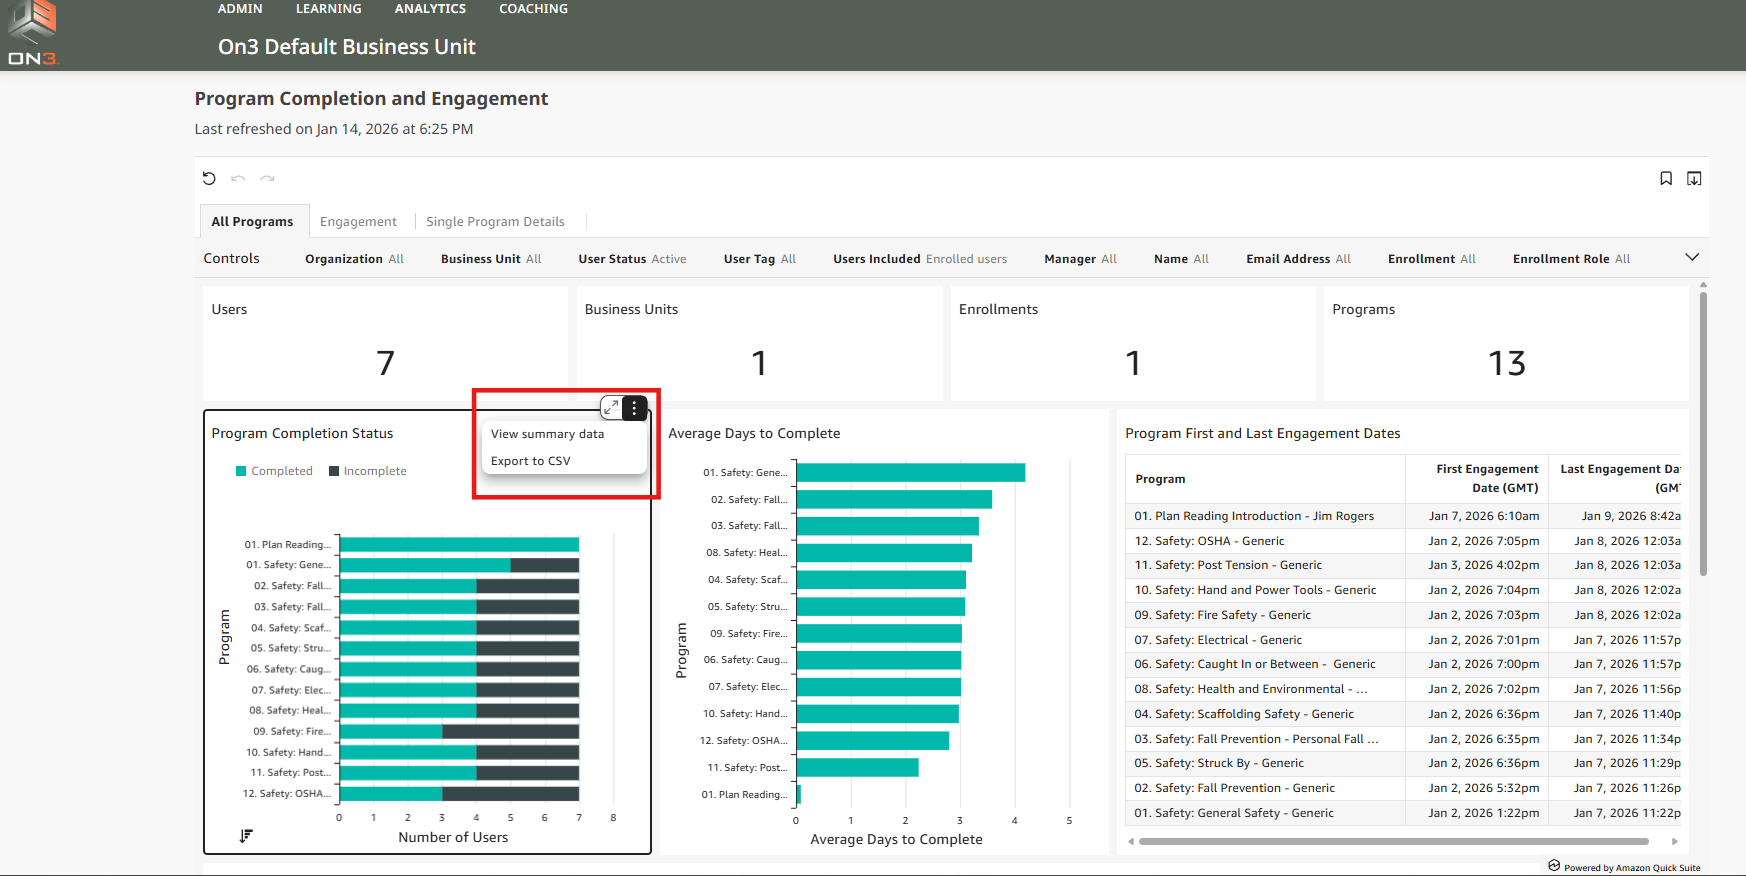Click the On3 logo
The width and height of the screenshot is (1746, 876).
32,34
